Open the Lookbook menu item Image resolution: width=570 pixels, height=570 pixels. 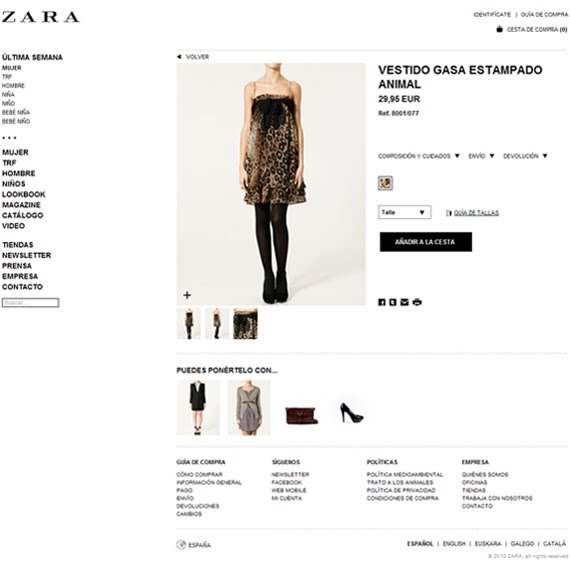(24, 194)
